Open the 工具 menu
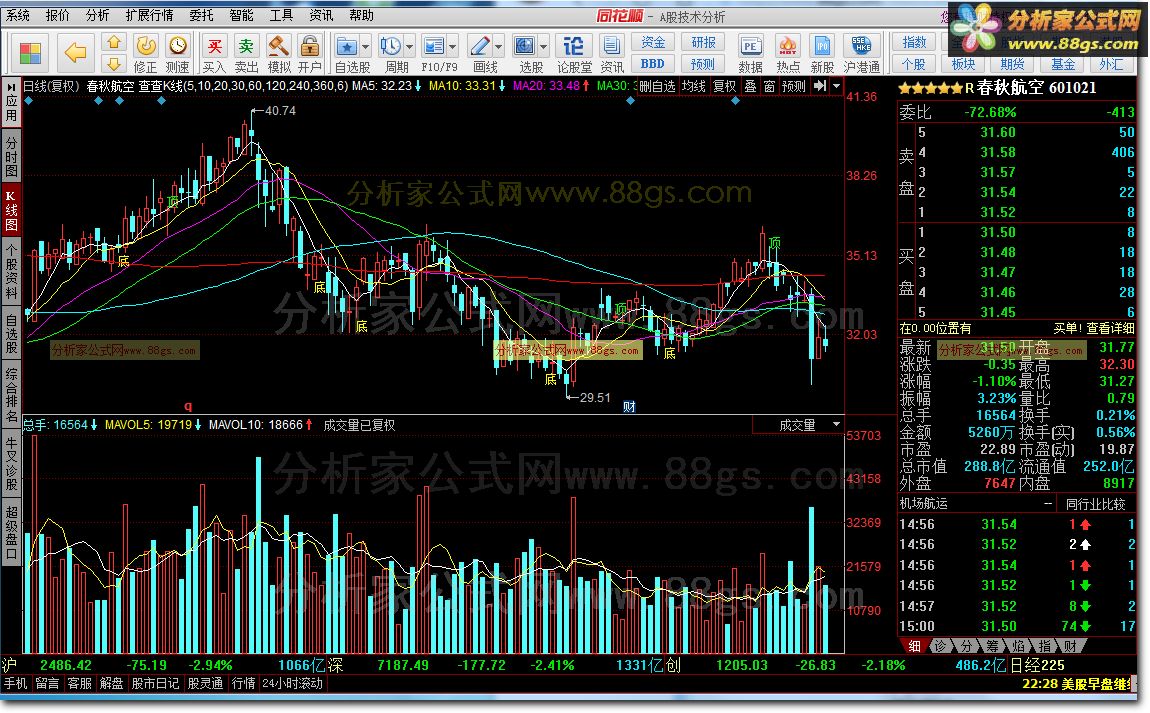1150x713 pixels. (x=281, y=15)
